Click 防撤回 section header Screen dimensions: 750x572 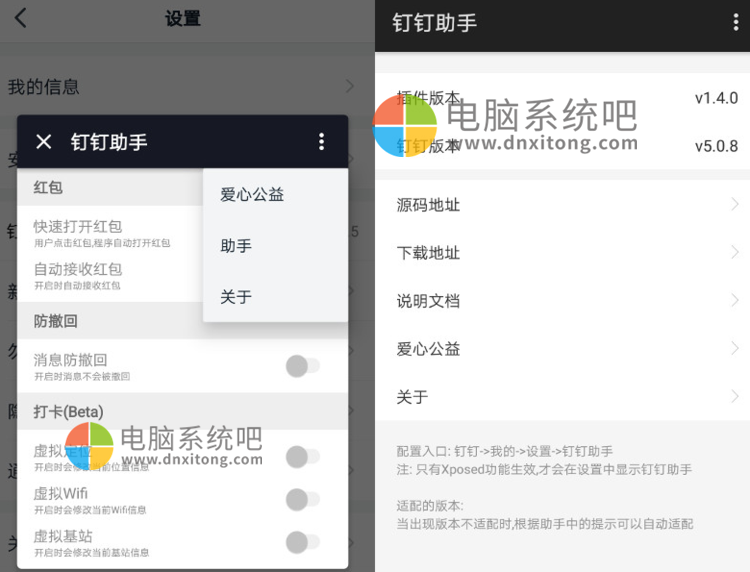click(x=55, y=321)
